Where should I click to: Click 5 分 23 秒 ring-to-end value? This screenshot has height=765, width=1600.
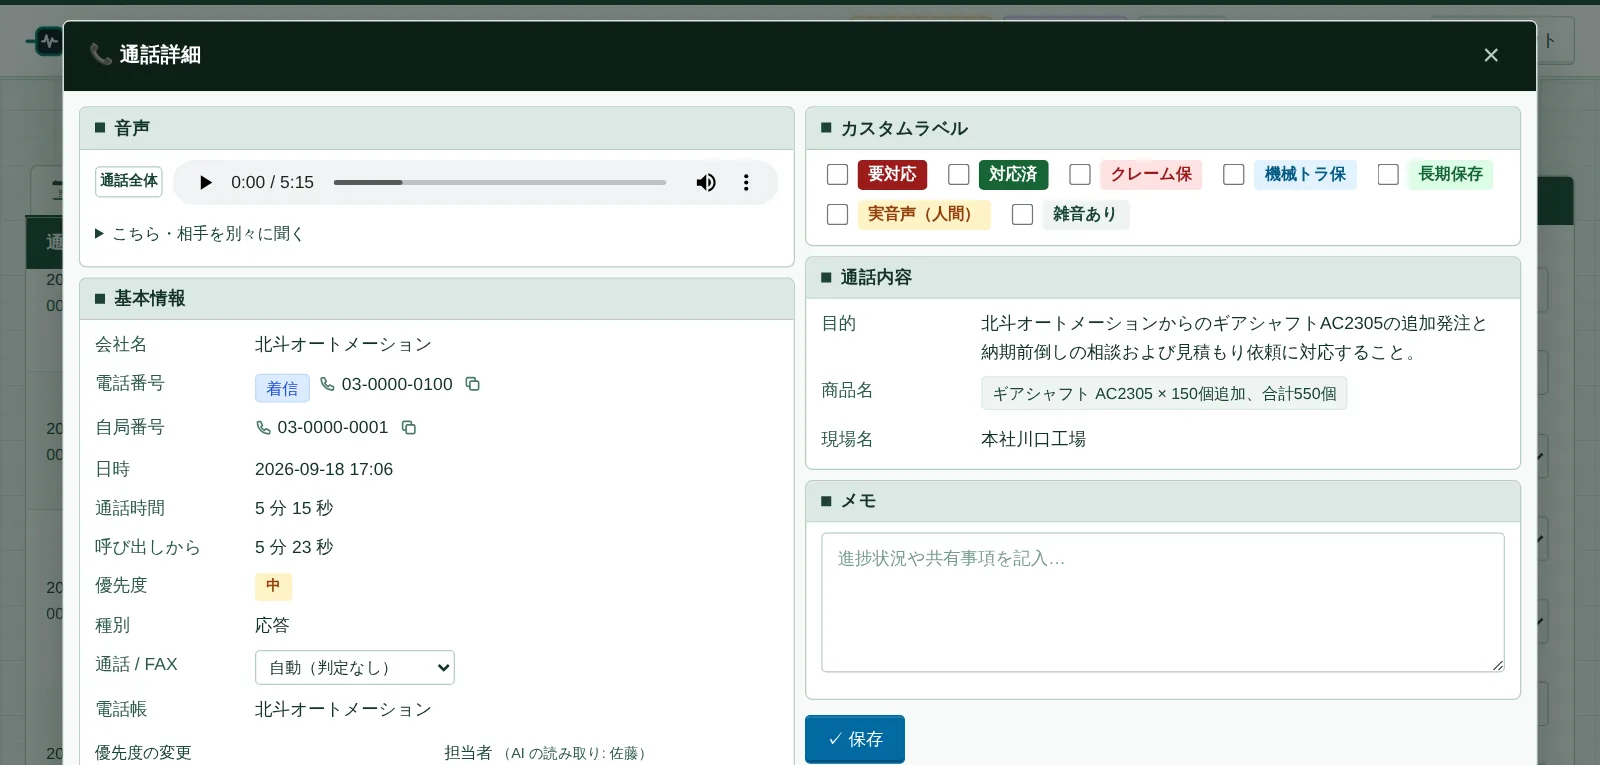click(x=294, y=547)
